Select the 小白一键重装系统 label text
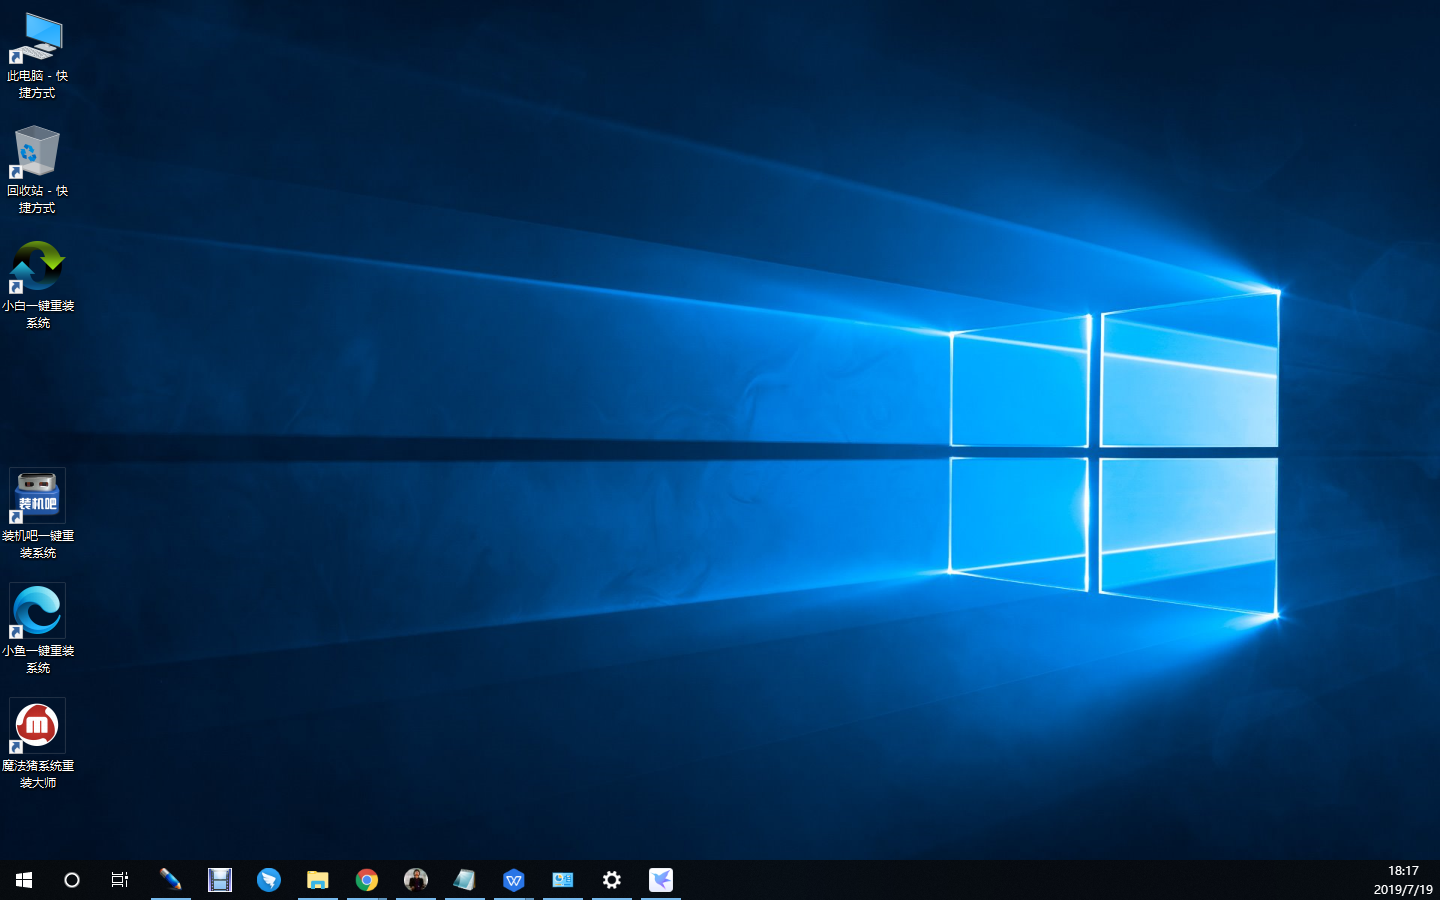1440x900 pixels. coord(38,314)
